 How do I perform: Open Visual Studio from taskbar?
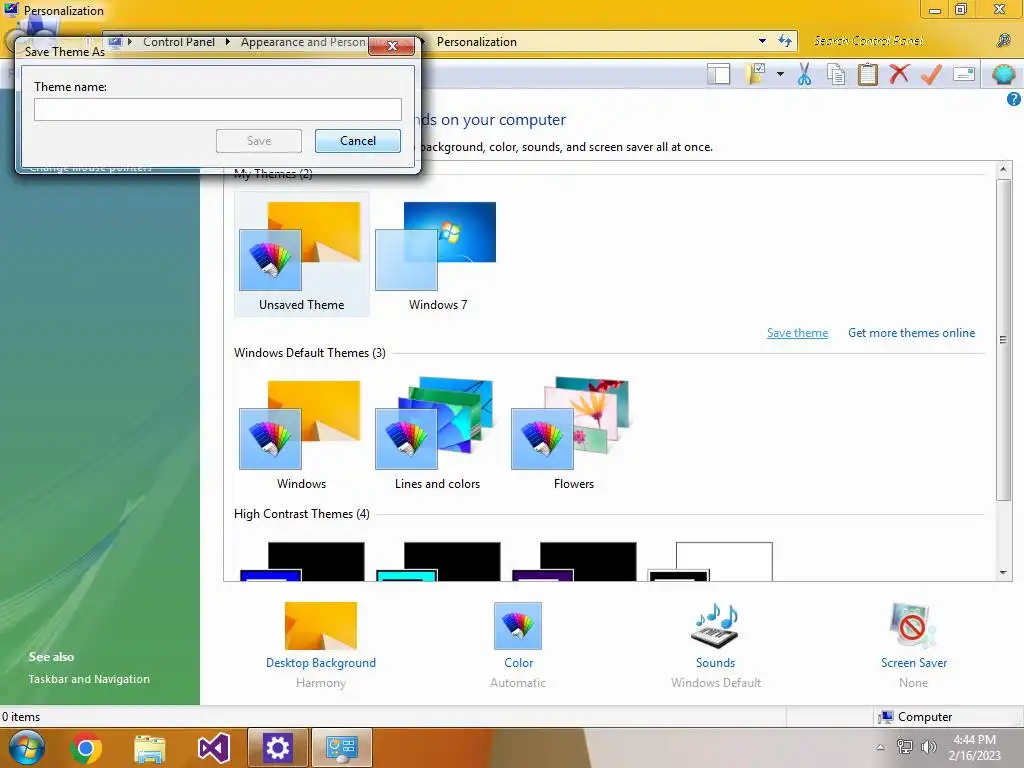(x=214, y=748)
